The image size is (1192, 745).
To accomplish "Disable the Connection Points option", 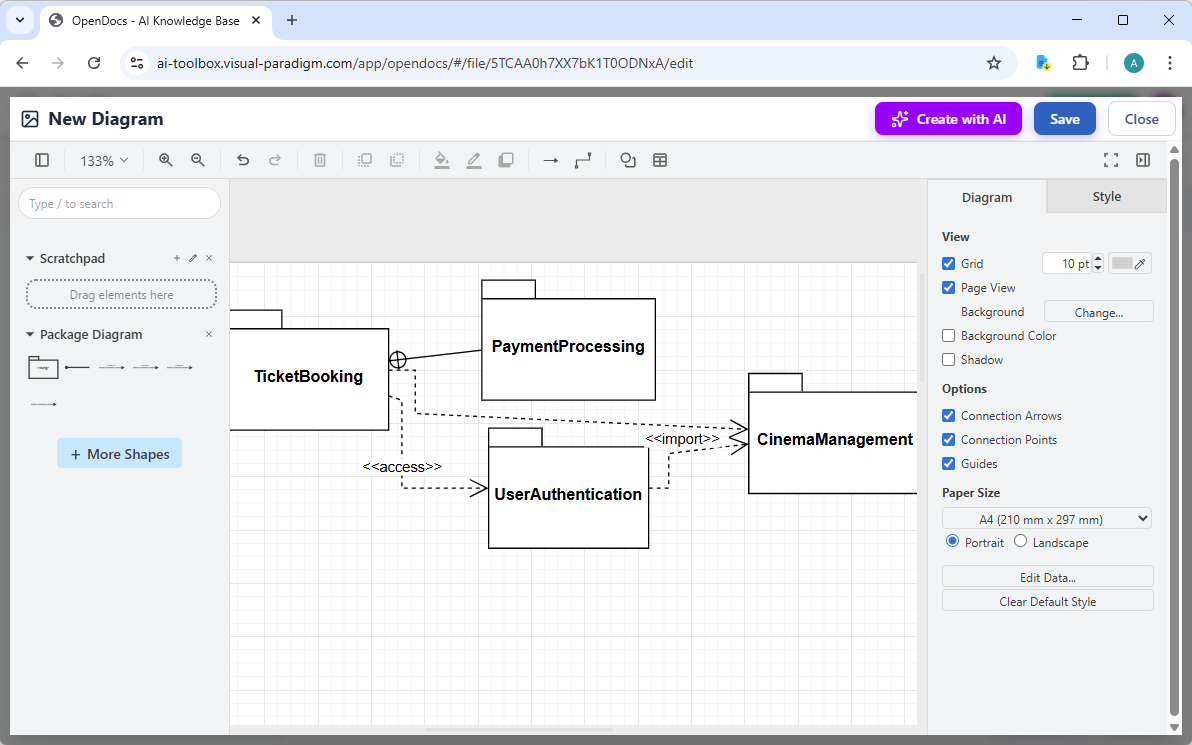I will pyautogui.click(x=948, y=439).
